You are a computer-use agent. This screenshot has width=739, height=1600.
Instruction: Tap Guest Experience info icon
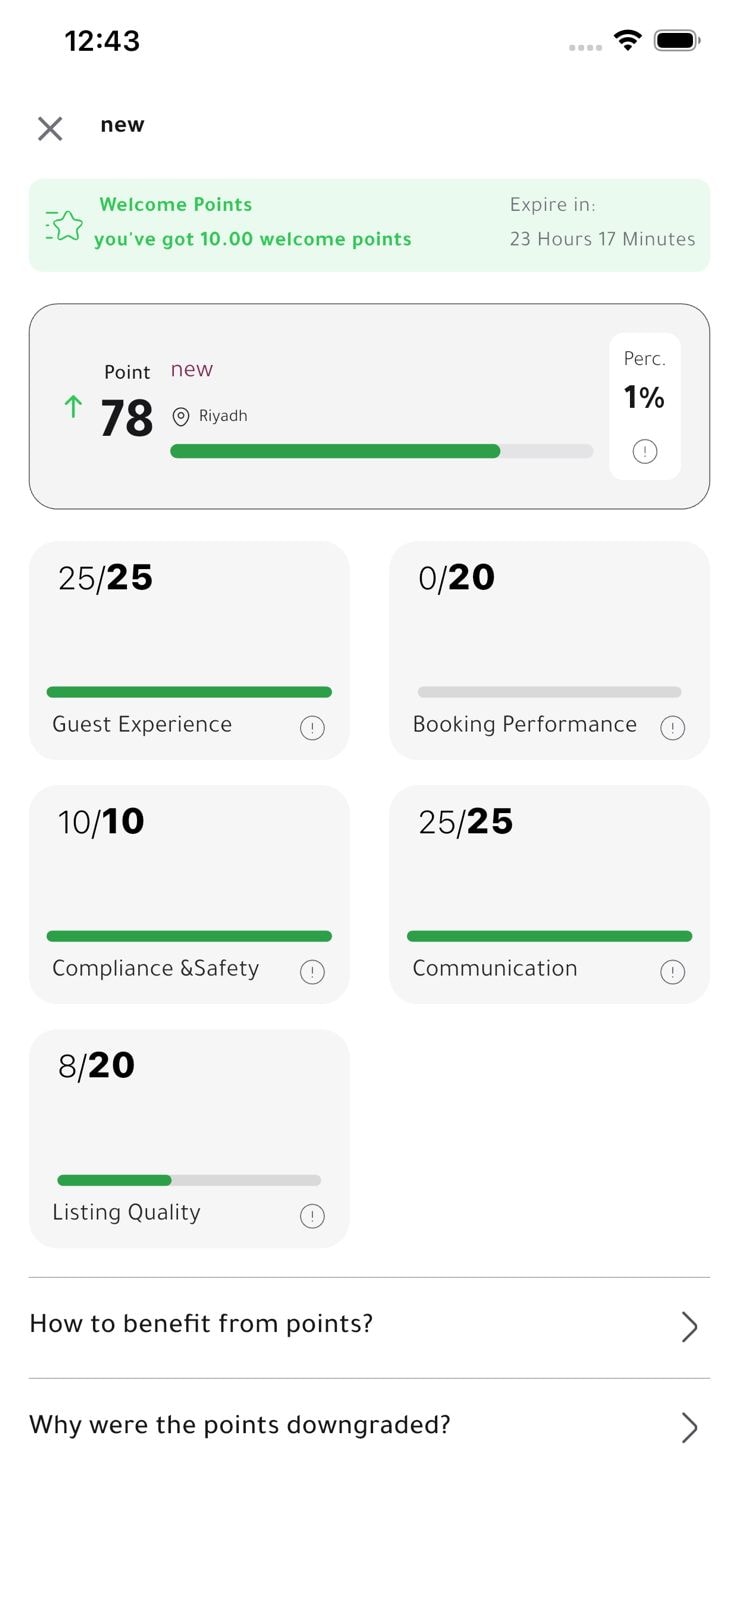312,727
